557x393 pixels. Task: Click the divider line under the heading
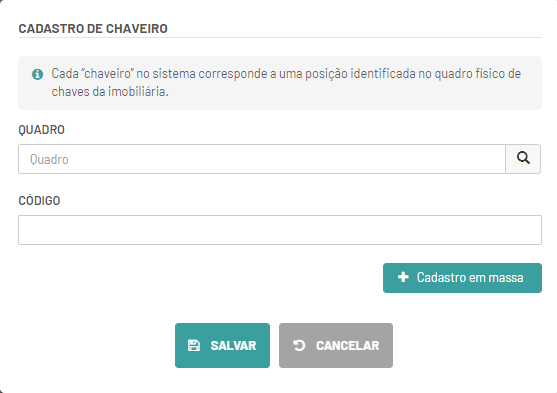tap(280, 37)
